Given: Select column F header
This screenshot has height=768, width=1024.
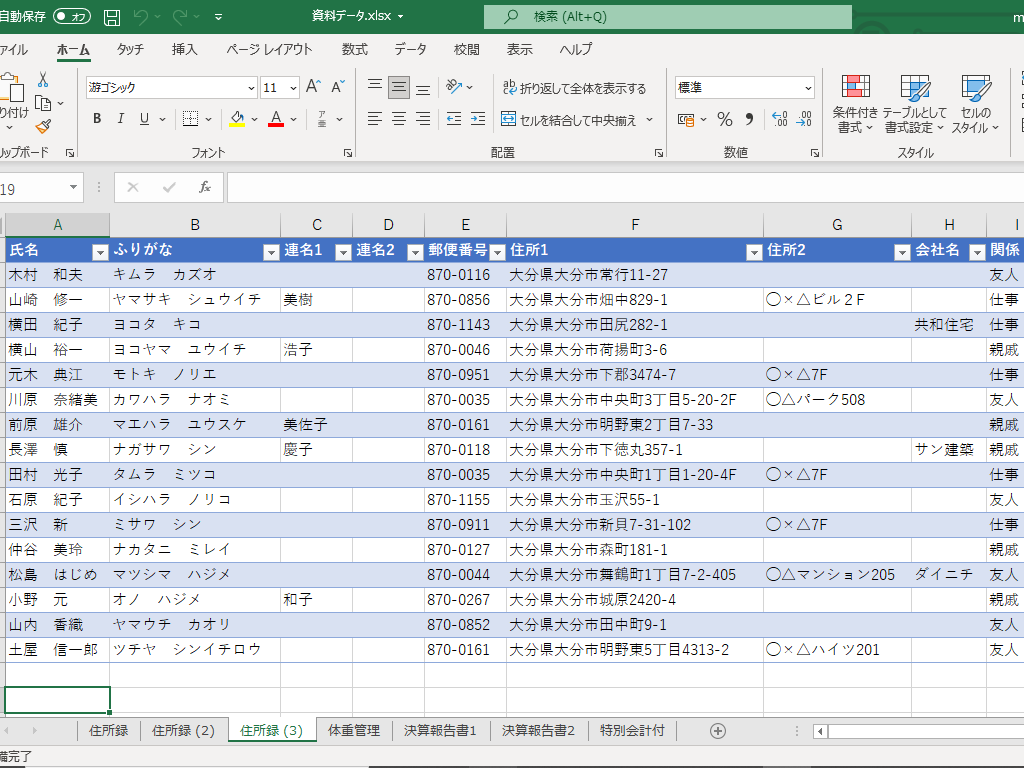Looking at the screenshot, I should [x=635, y=225].
